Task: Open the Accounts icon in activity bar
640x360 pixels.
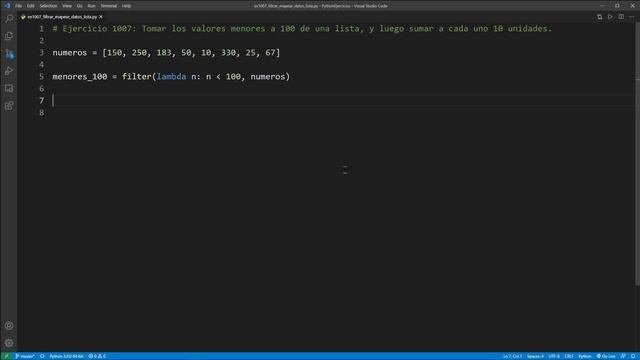Action: click(x=9, y=326)
